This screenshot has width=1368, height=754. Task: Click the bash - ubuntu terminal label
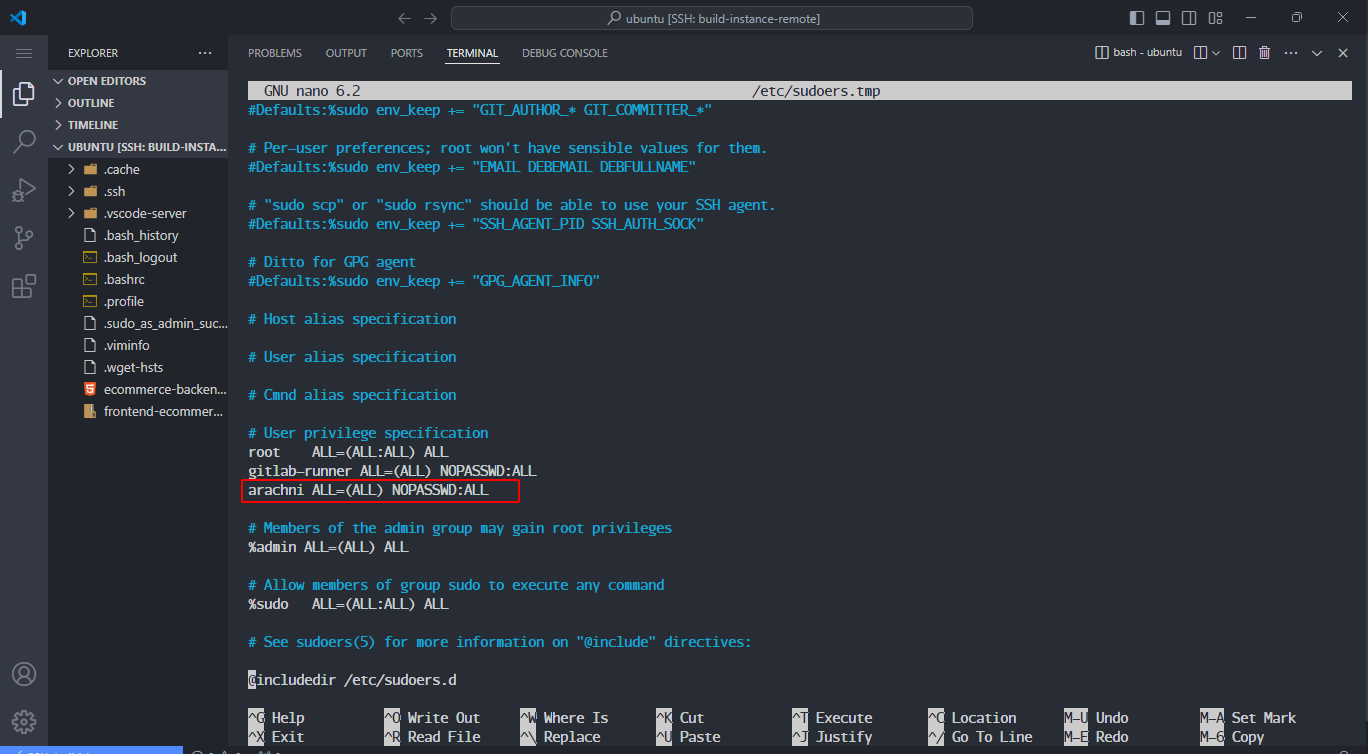pyautogui.click(x=1139, y=53)
